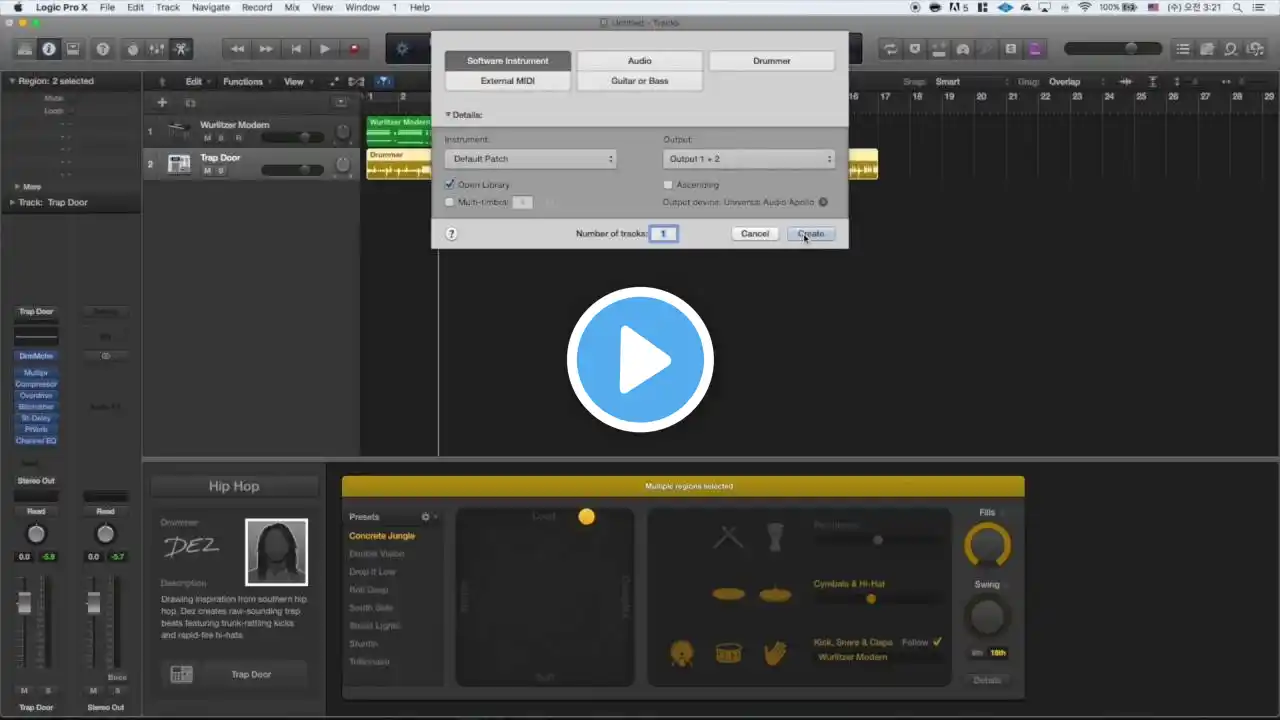Screen dimensions: 1280x720
Task: Mute the Trap Door track in track header
Action: coord(208,171)
